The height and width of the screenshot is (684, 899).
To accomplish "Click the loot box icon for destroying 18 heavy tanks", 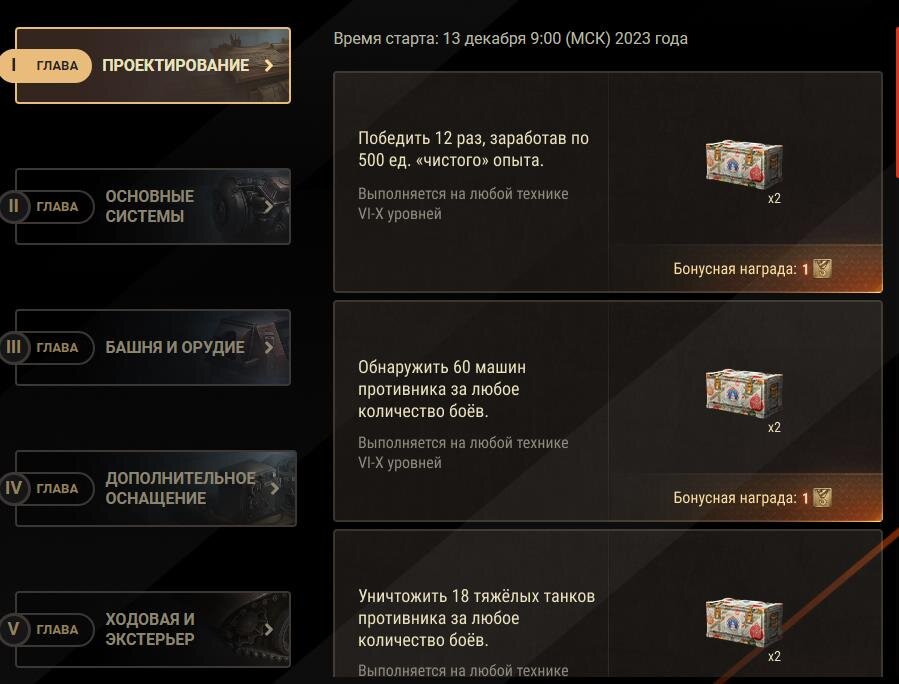I will tap(744, 622).
